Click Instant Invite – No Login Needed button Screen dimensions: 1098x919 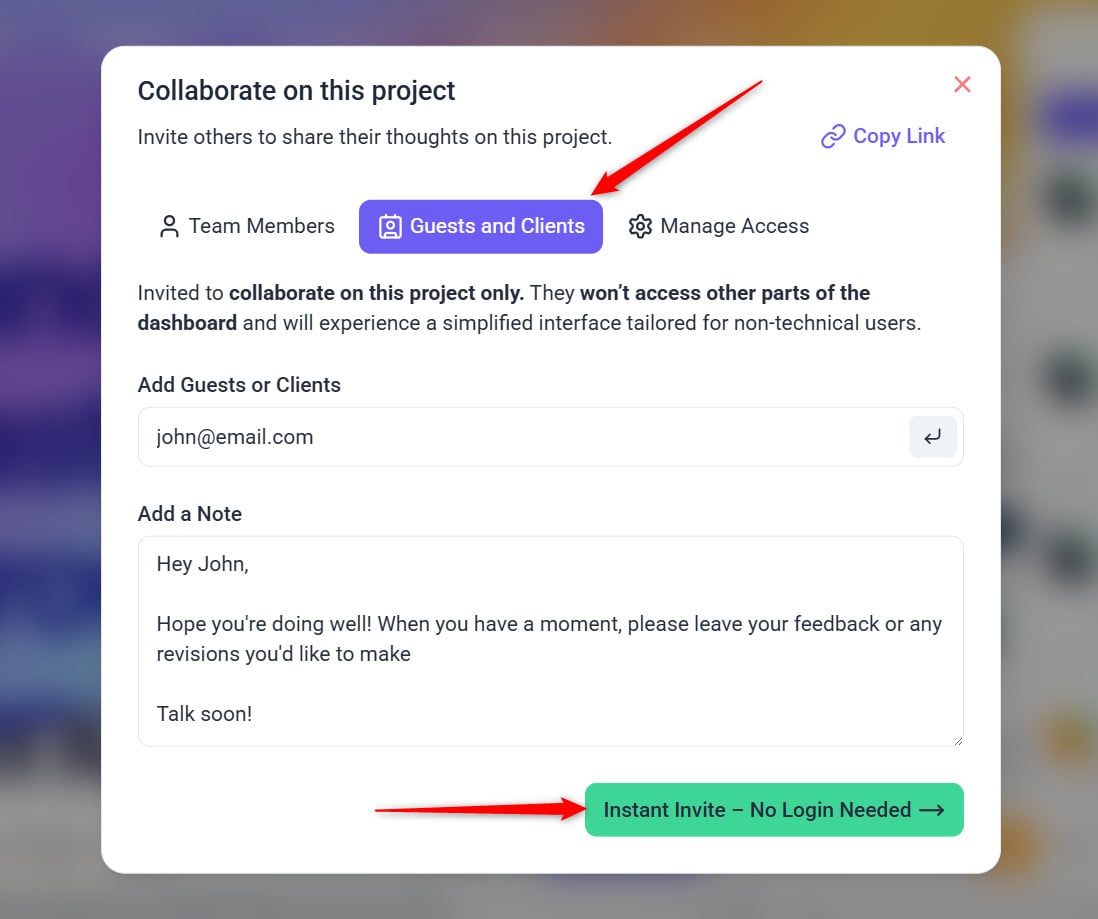[756, 810]
